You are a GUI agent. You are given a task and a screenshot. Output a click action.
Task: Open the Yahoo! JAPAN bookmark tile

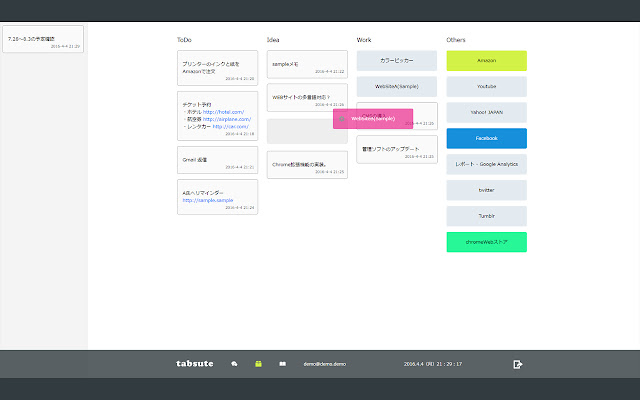[487, 112]
